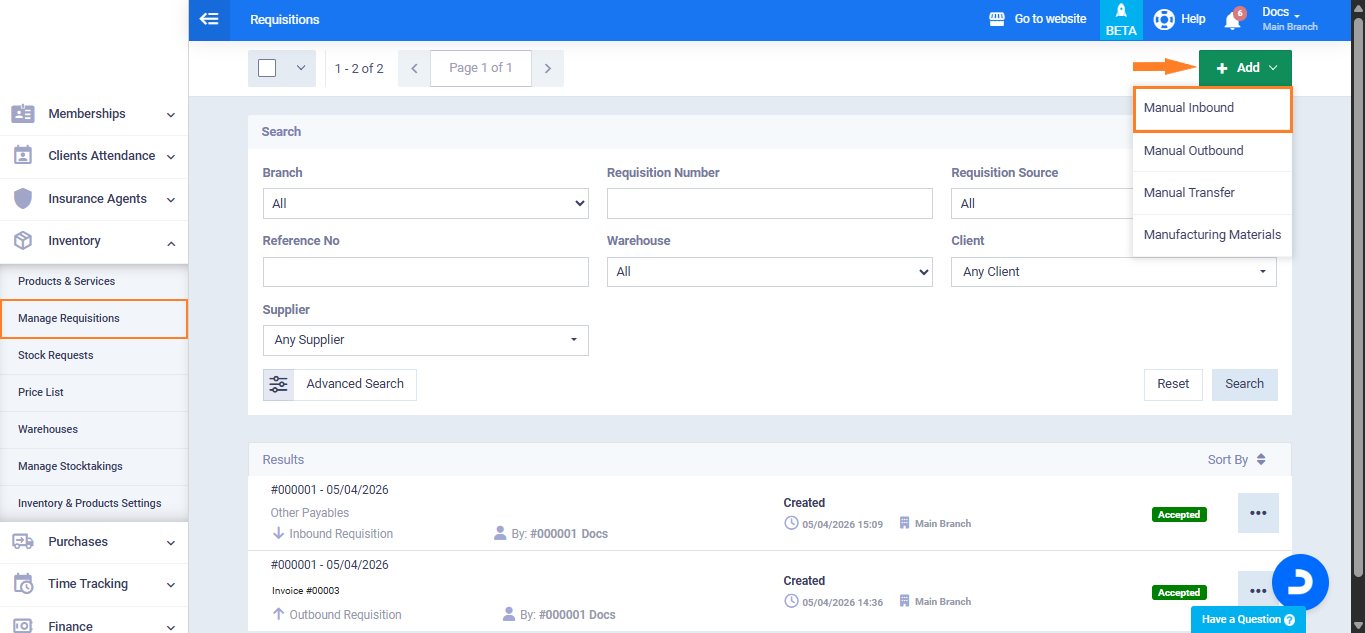1365x633 pixels.
Task: Open the notifications bell icon
Action: [1232, 20]
